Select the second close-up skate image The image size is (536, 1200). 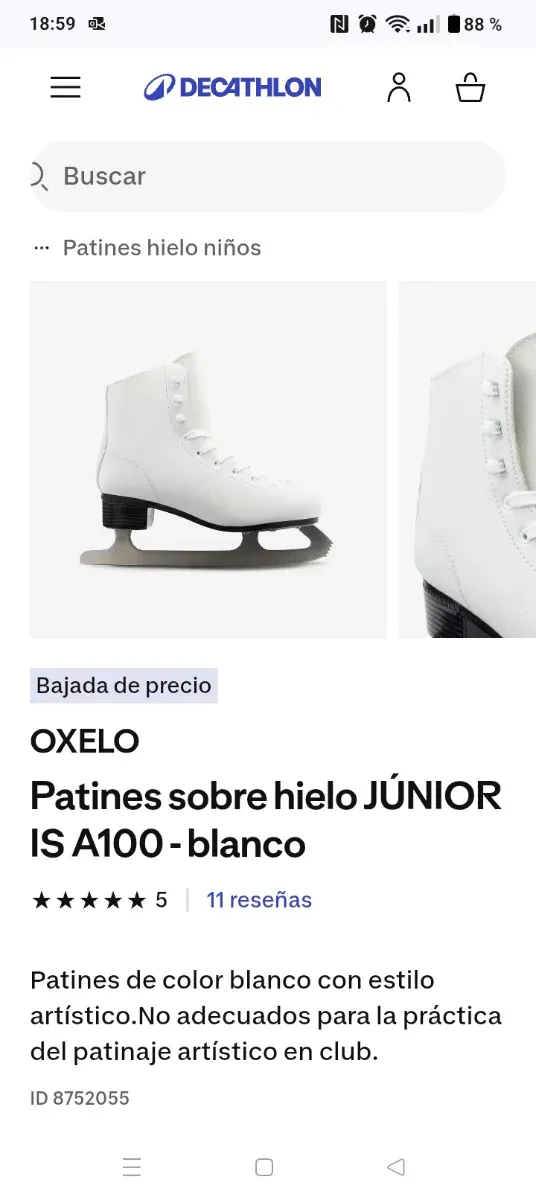tap(468, 459)
